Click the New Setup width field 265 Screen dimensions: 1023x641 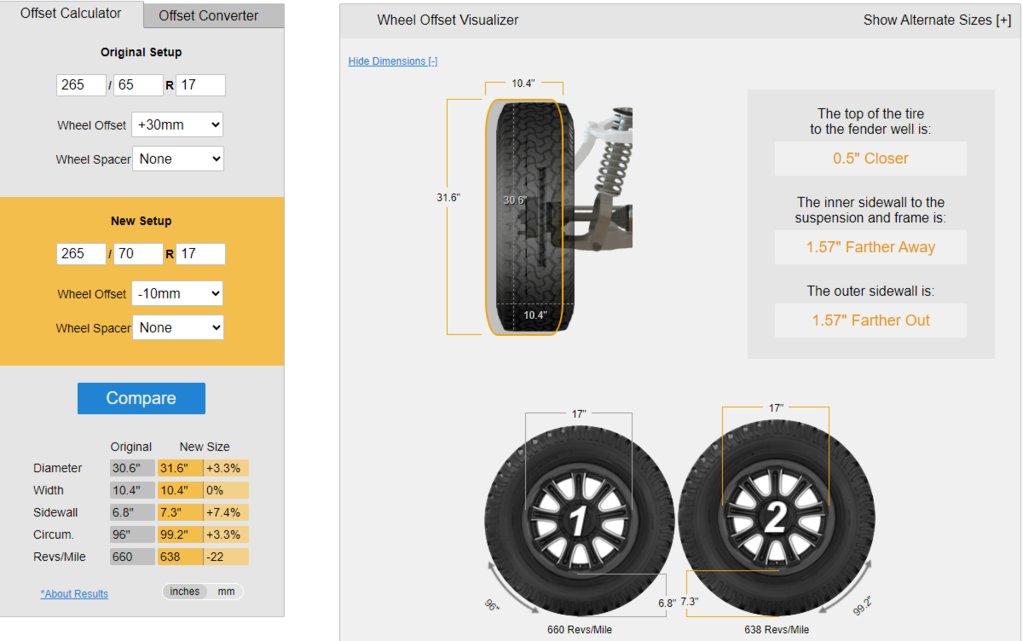click(81, 254)
